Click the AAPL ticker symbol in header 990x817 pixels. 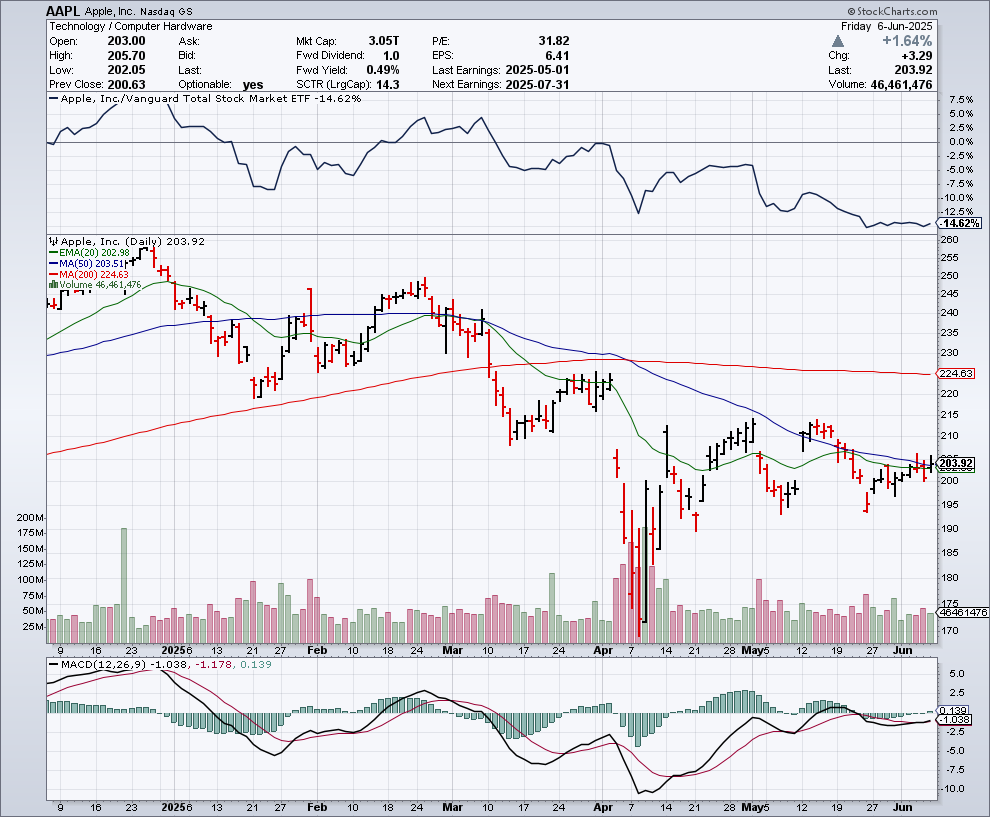pos(63,9)
